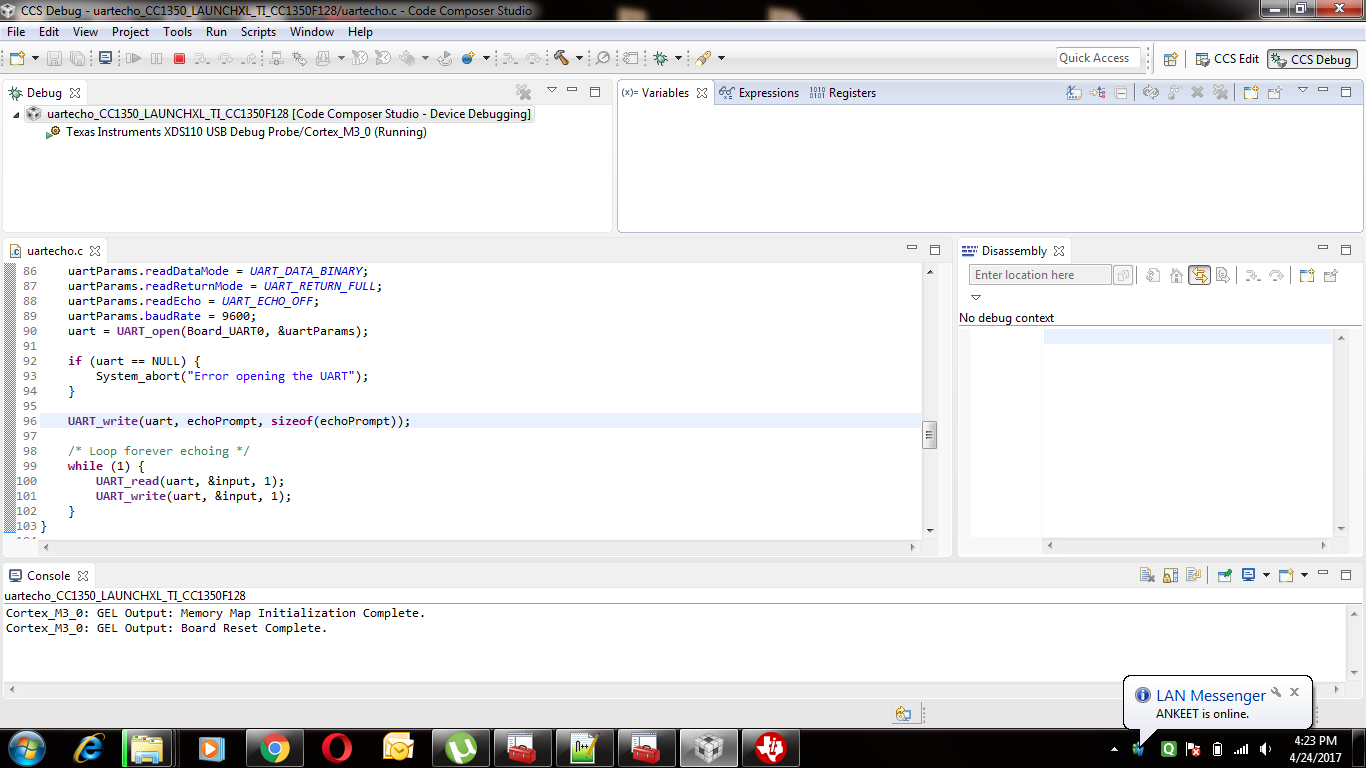Click the Open Perspective icon
The image size is (1366, 768).
coord(1171,59)
